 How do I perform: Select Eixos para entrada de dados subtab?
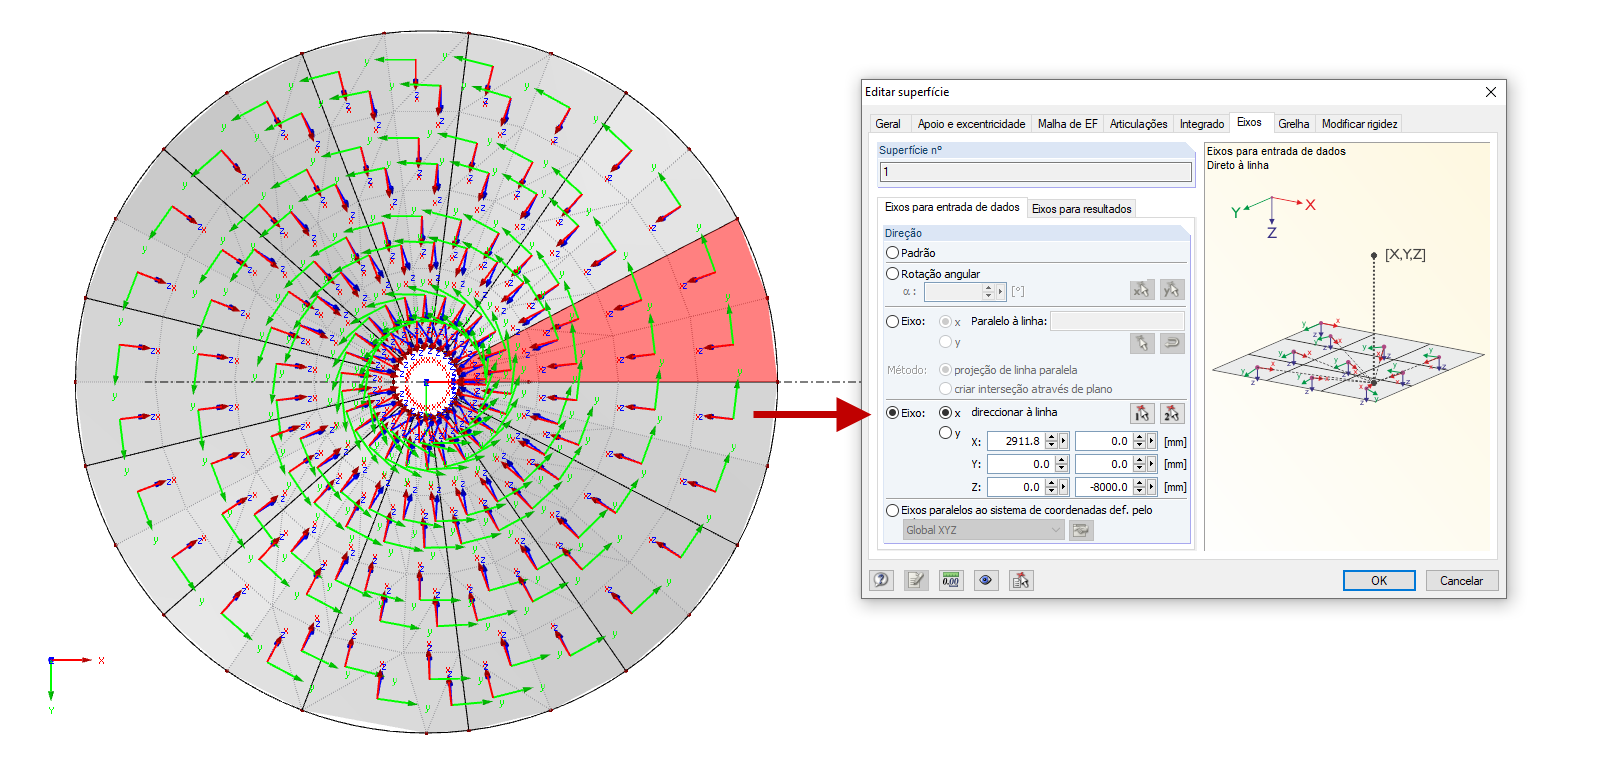point(952,207)
